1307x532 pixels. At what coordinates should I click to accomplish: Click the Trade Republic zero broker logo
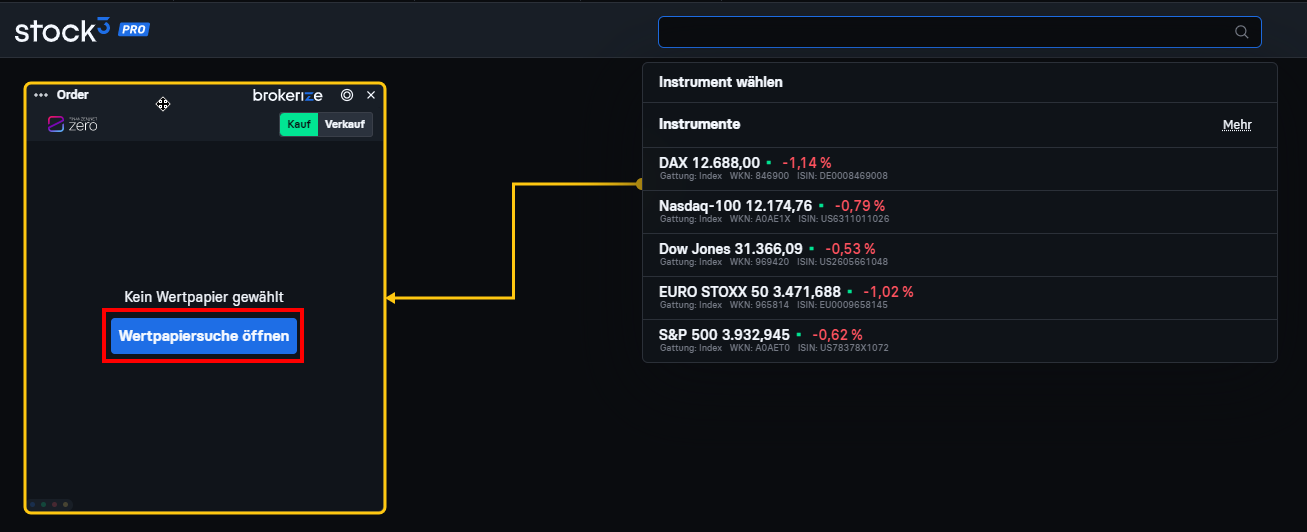(x=73, y=124)
